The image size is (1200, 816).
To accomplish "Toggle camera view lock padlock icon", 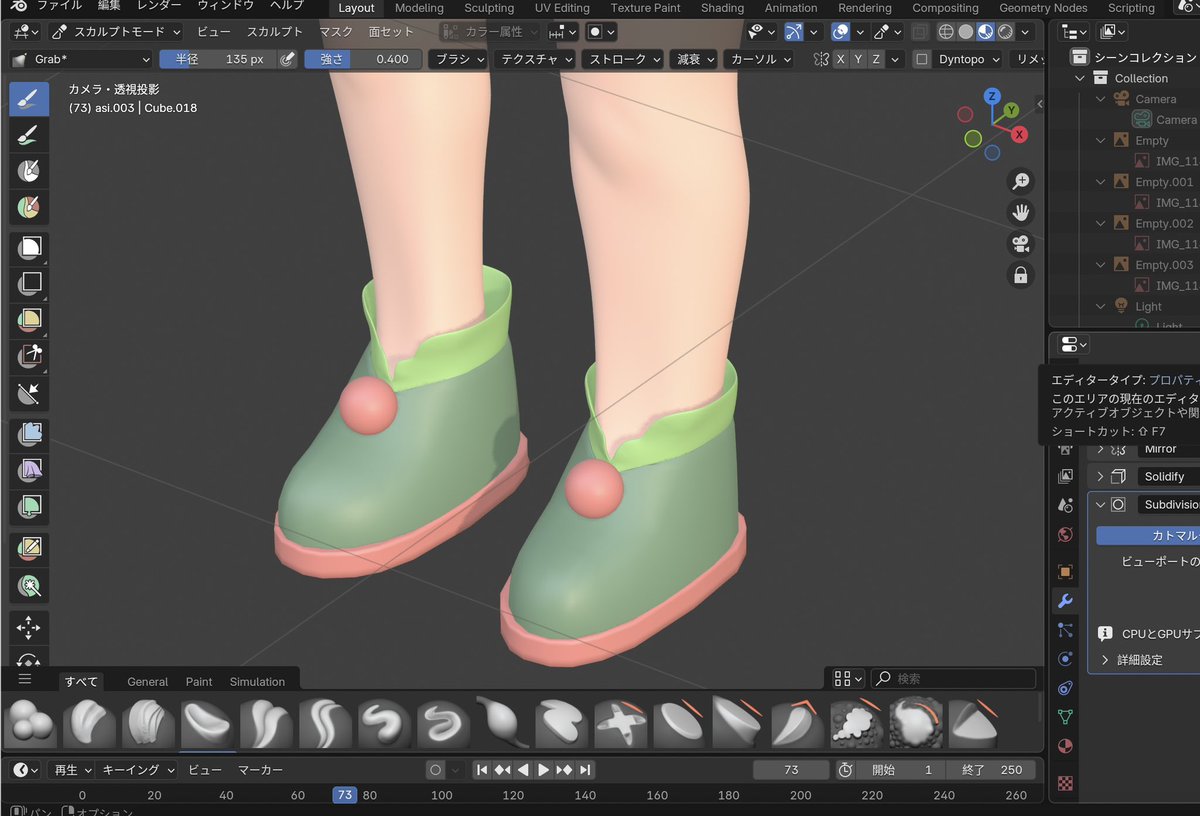I will click(x=1021, y=275).
